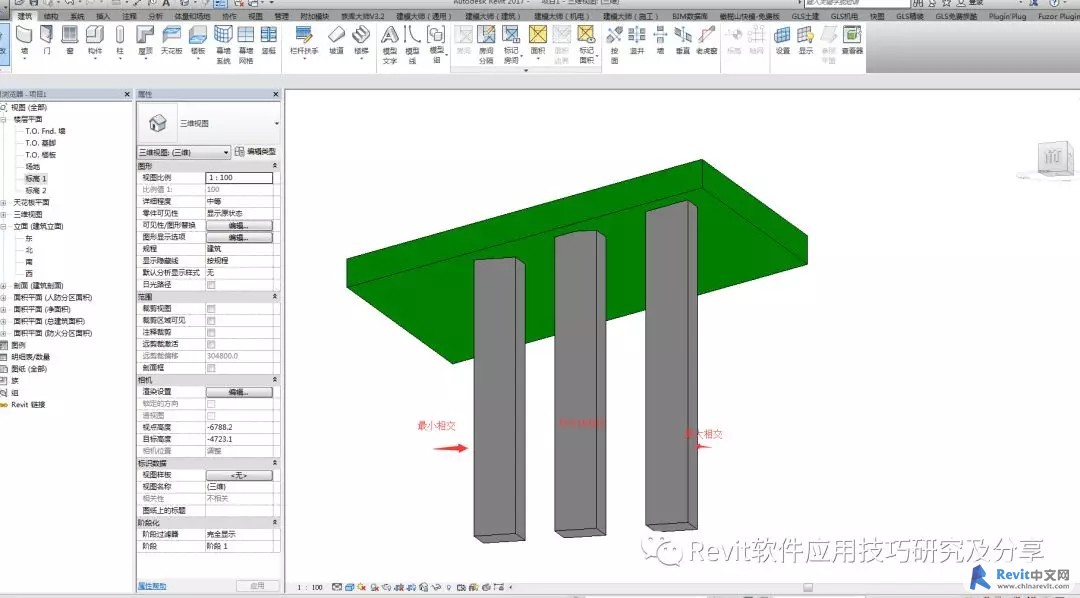Select the Curtain Grid (幕墙网格) tool

(x=246, y=44)
